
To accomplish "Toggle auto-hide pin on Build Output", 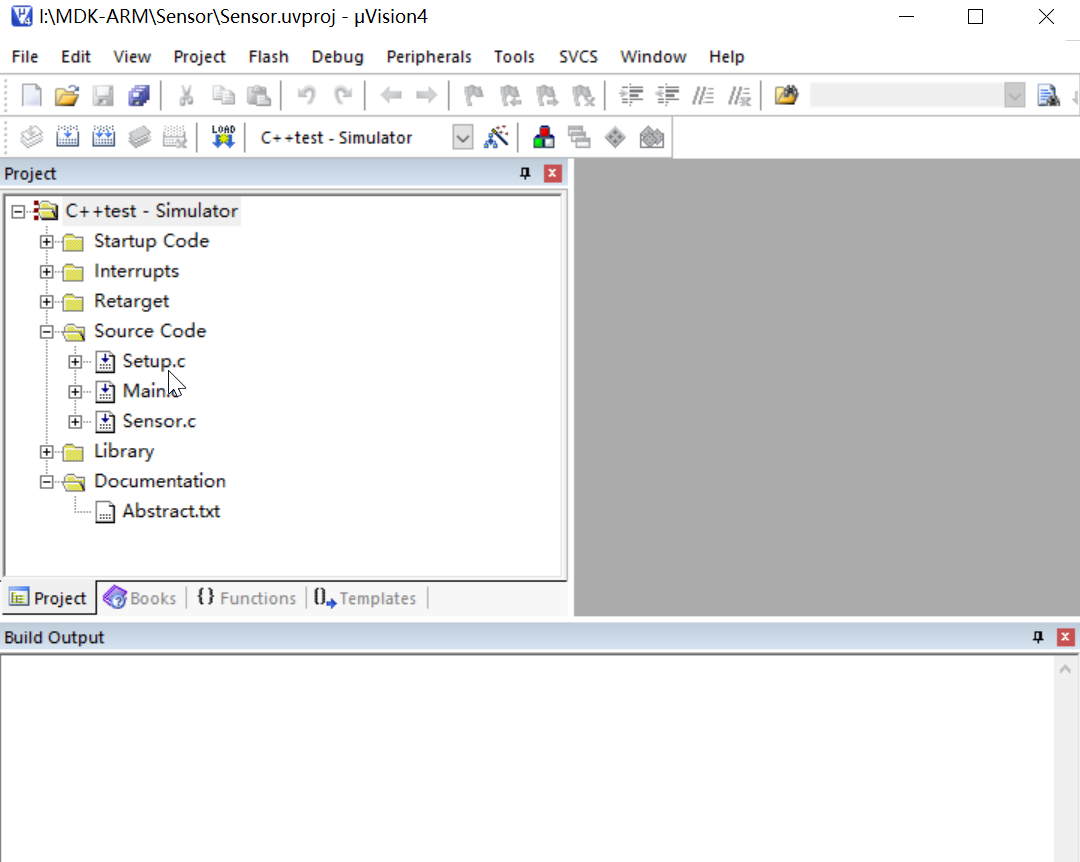I will click(x=1038, y=637).
